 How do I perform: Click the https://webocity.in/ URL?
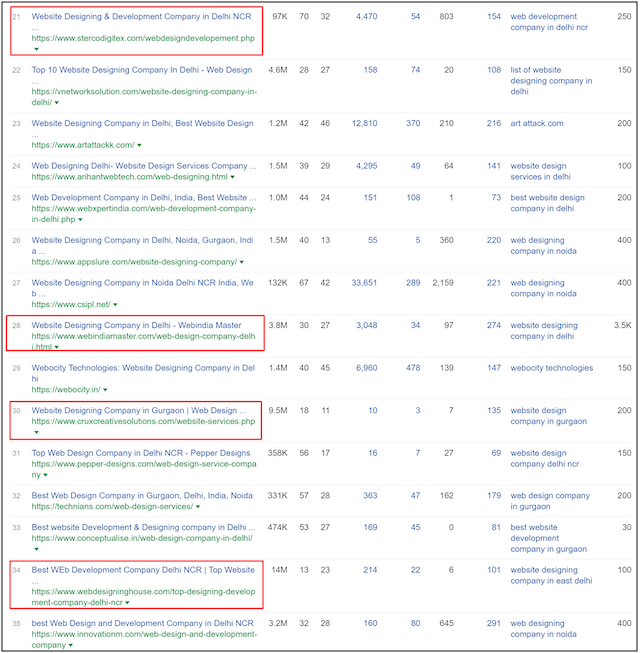click(66, 390)
